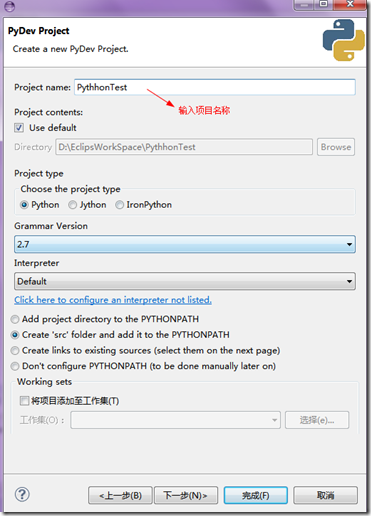This screenshot has height=516, width=371.
Task: Select the IronPython project type
Action: (x=119, y=205)
